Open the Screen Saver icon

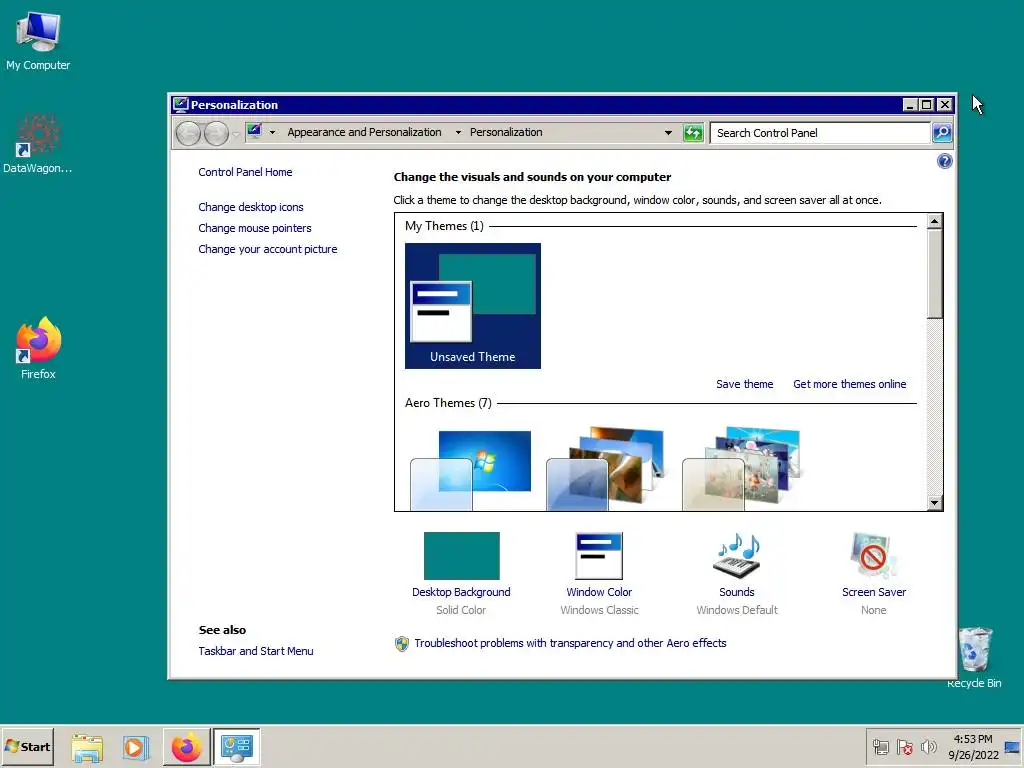[874, 556]
